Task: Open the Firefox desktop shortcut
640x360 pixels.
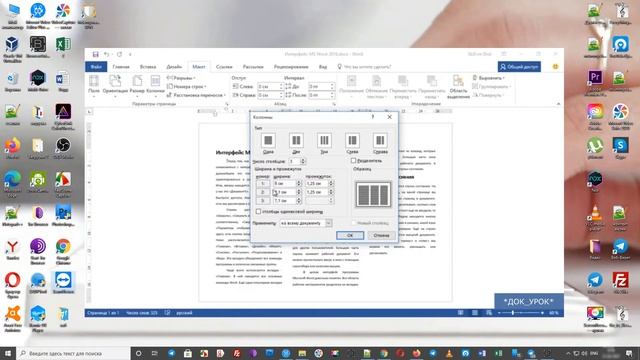Action: 12,148
